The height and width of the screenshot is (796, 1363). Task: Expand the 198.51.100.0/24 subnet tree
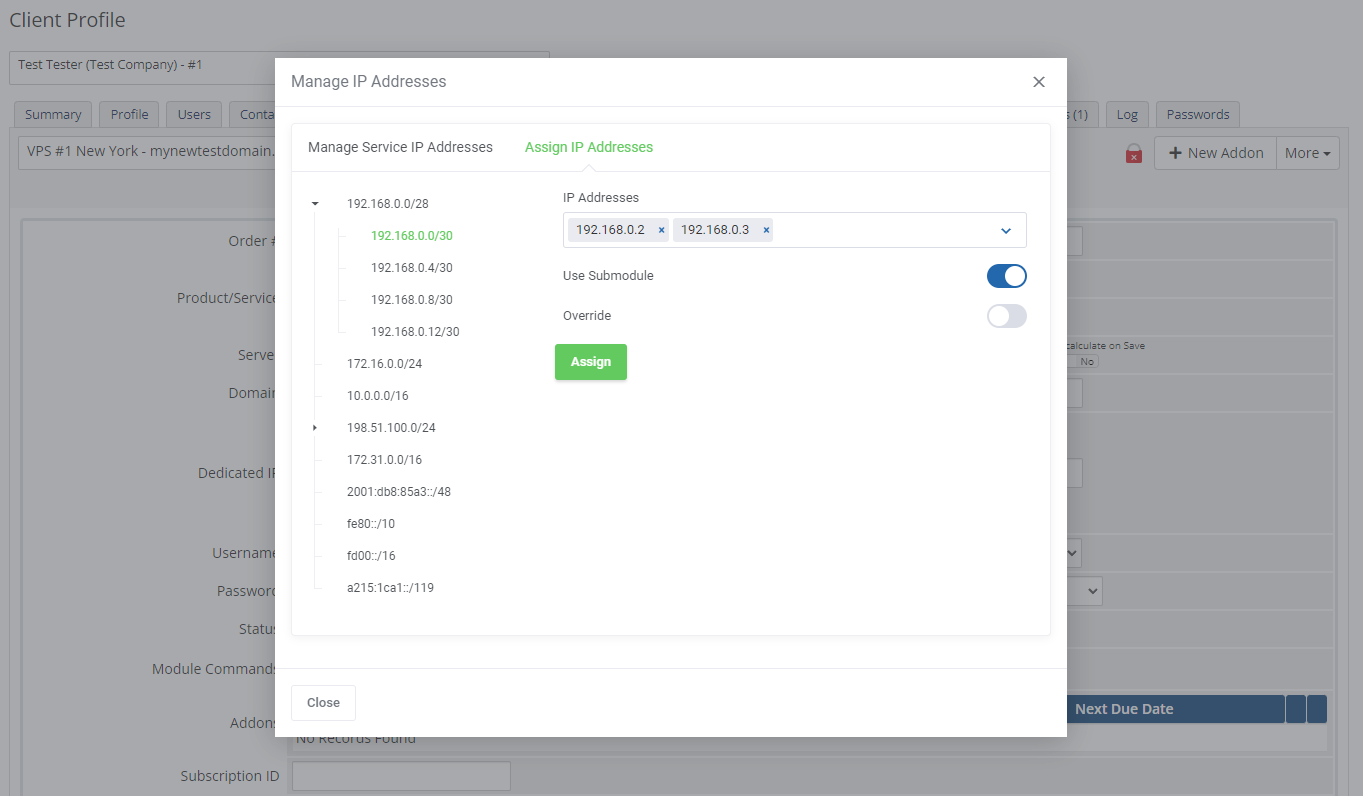[315, 427]
